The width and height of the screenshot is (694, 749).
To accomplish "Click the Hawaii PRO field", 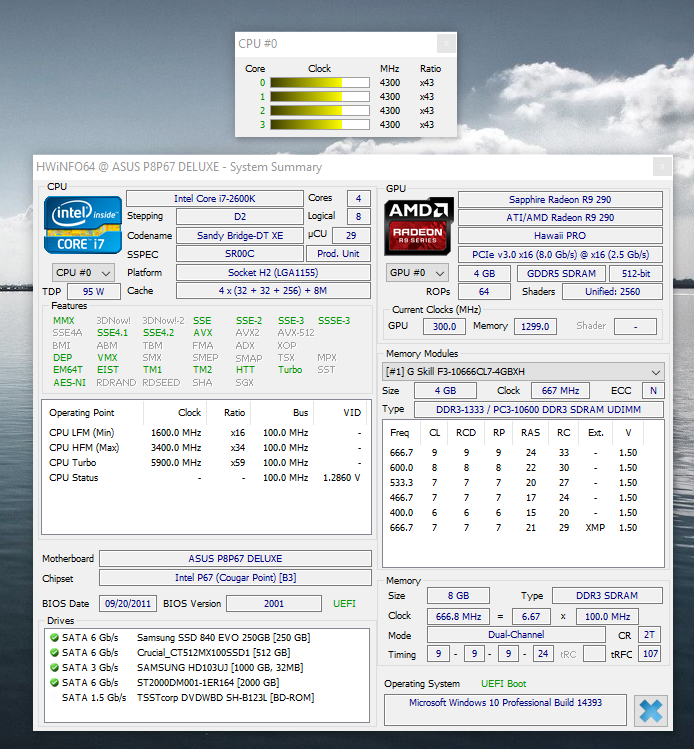I will [560, 235].
